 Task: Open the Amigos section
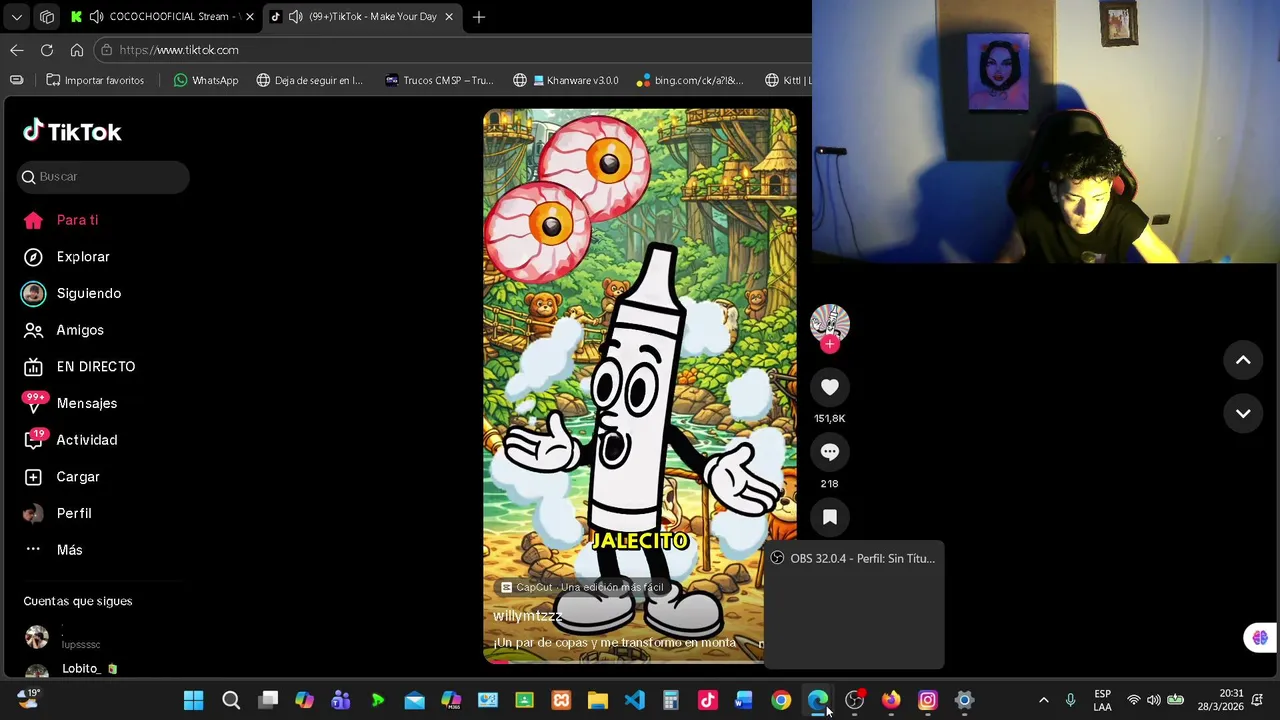64,330
